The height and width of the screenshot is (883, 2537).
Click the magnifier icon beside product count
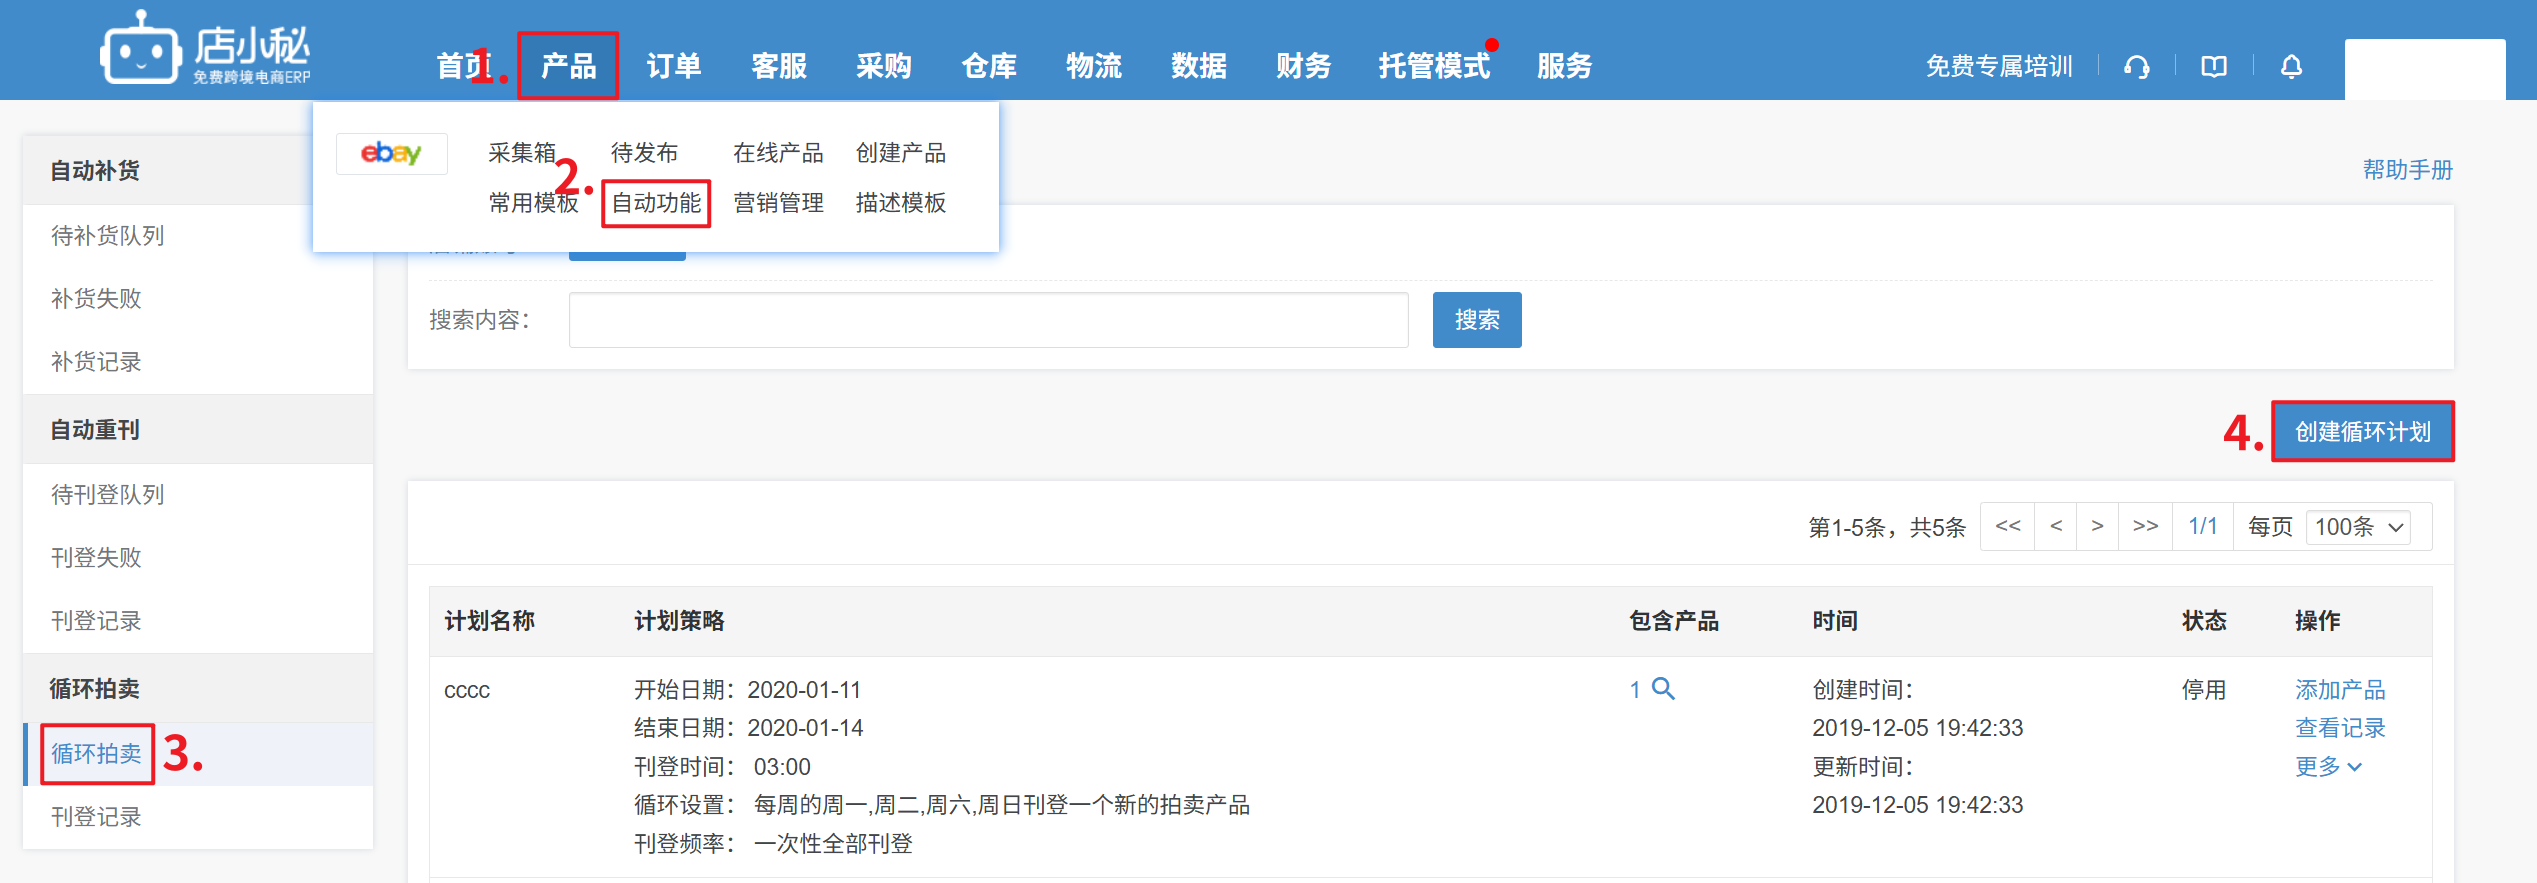pyautogui.click(x=1663, y=689)
